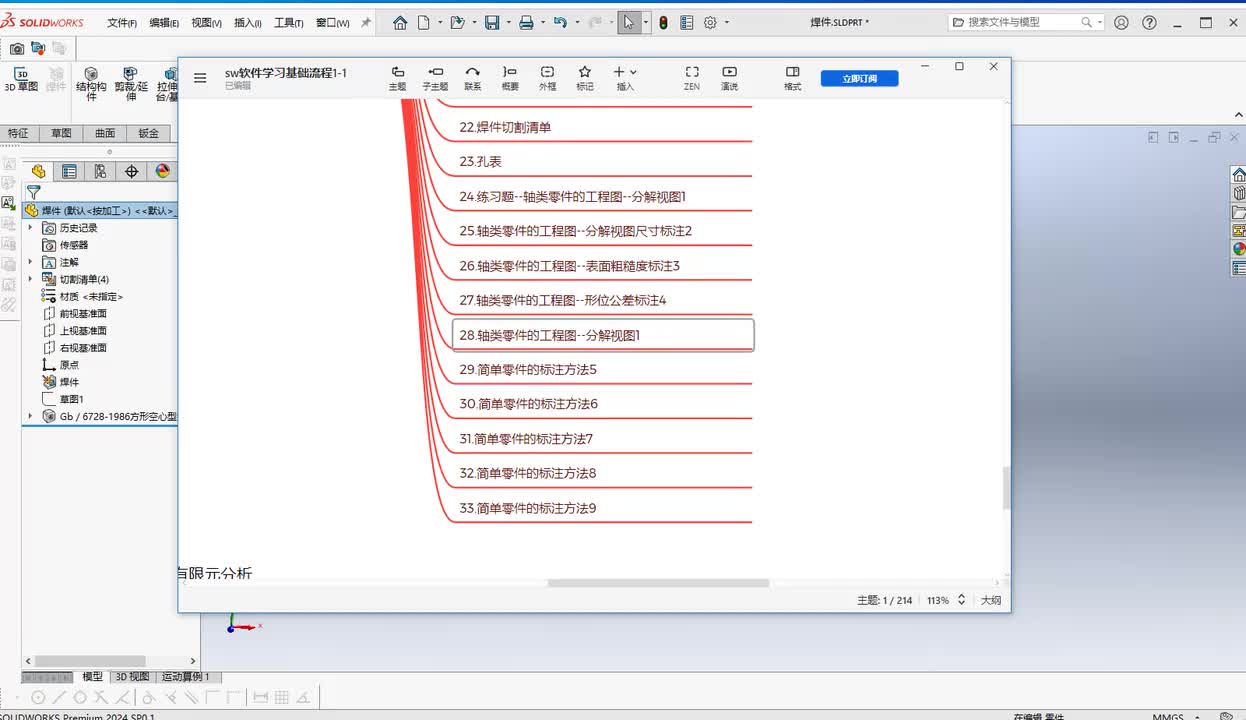Adjust zoom level stepper at 113%
This screenshot has height=720, width=1246.
point(961,600)
